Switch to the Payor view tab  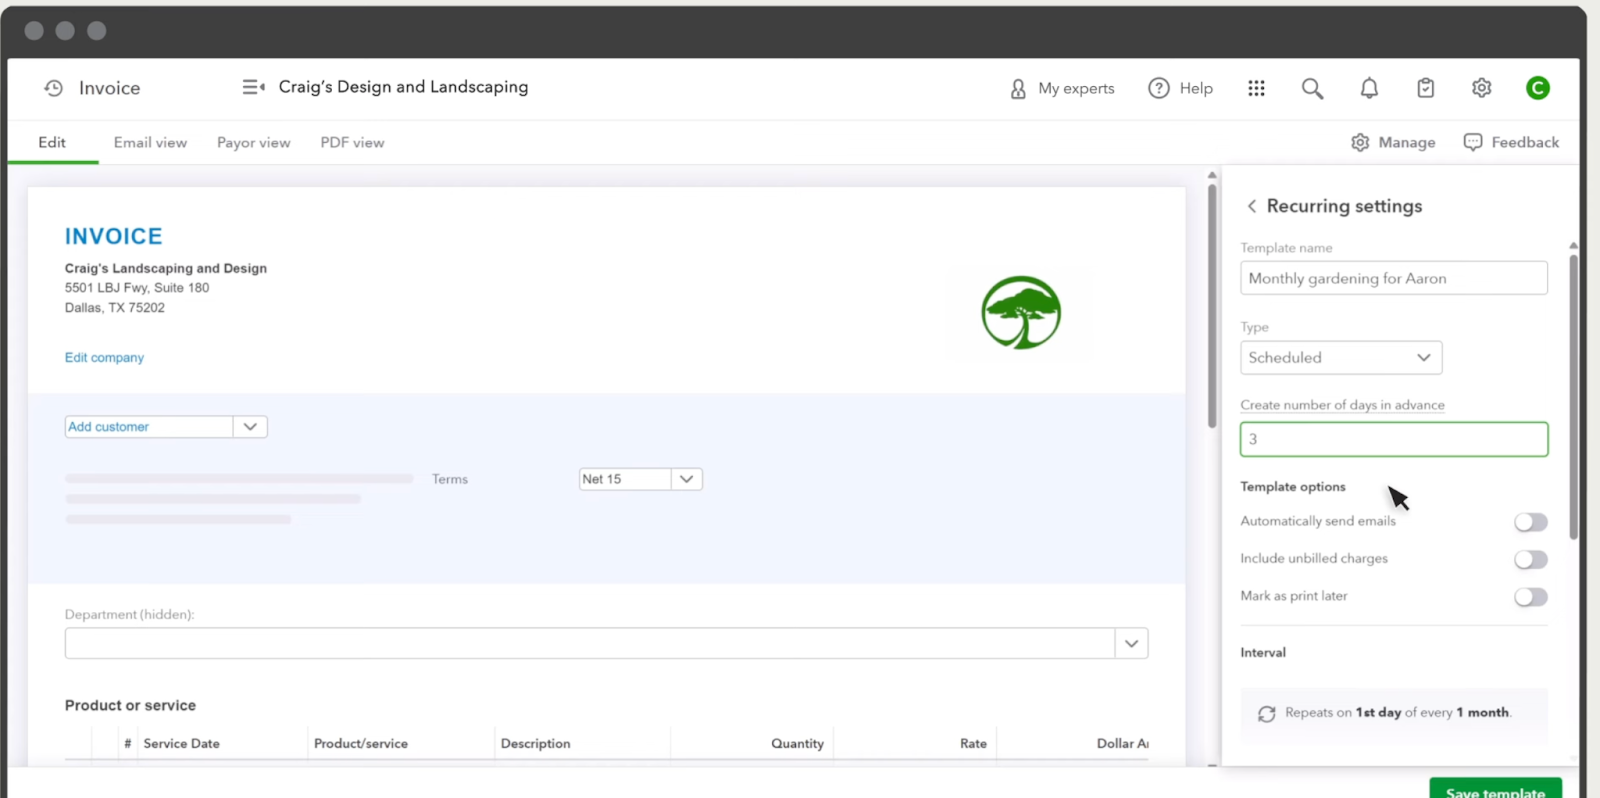pos(254,142)
